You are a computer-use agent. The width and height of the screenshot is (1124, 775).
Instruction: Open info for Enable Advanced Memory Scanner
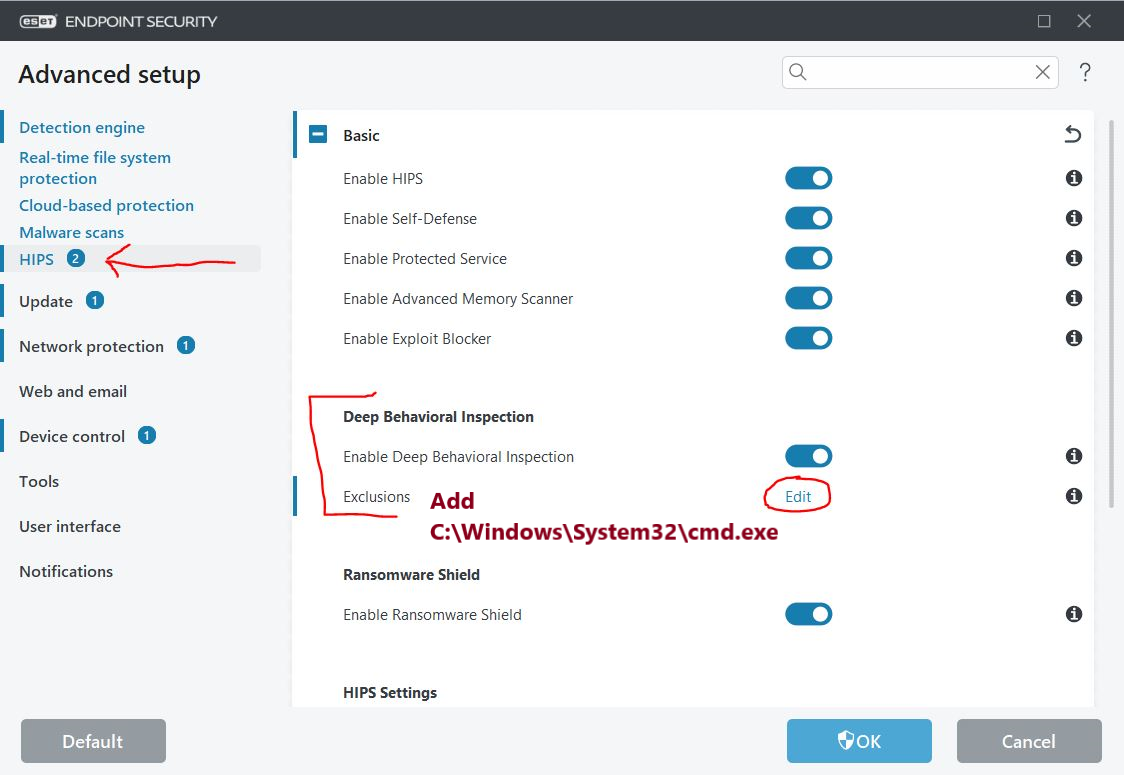click(1073, 298)
